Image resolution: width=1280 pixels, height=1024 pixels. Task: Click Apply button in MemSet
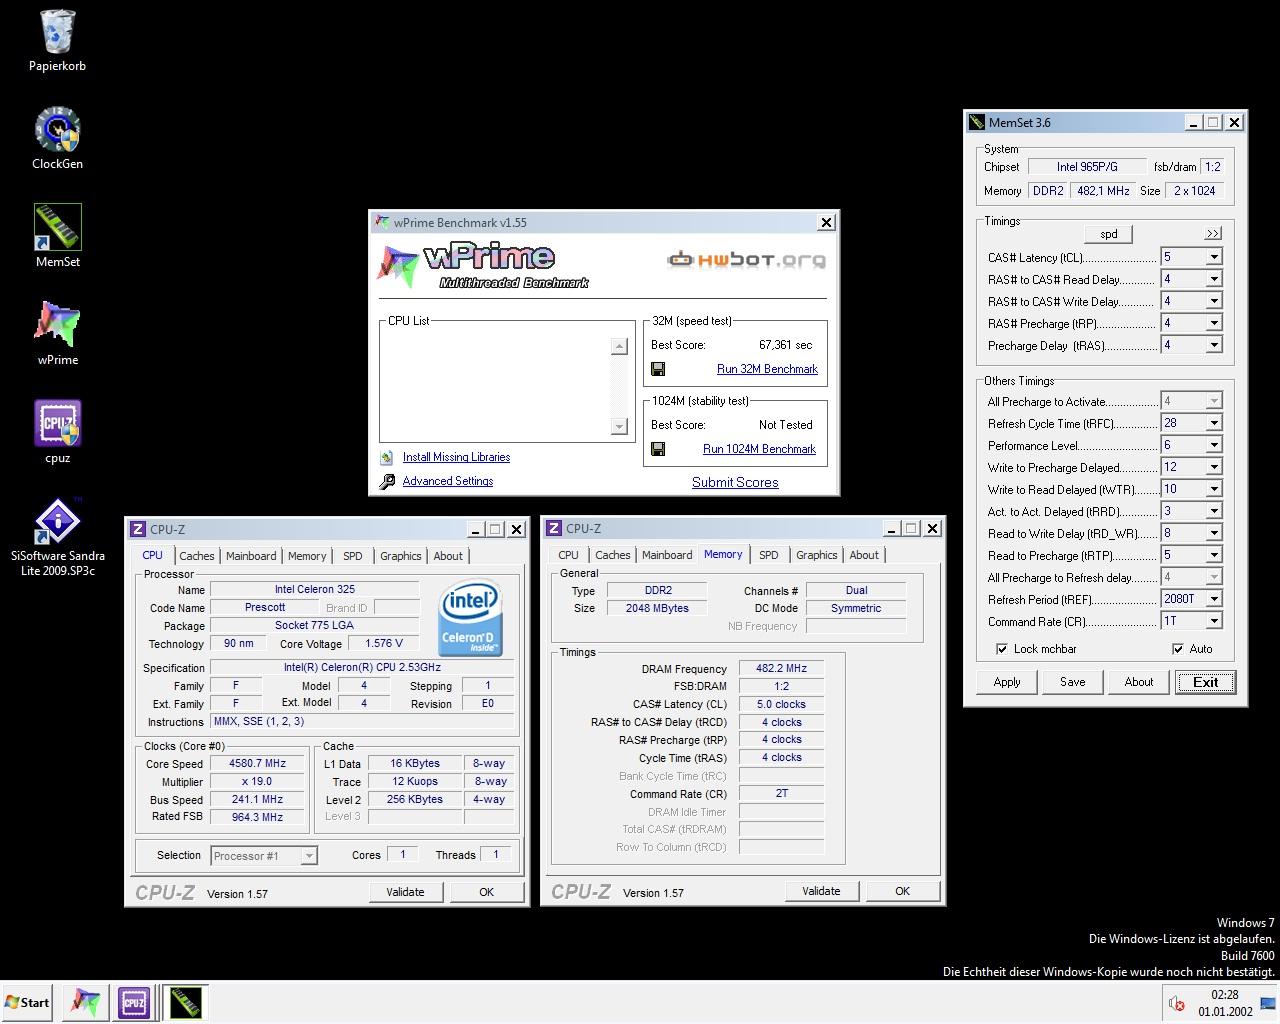click(x=1007, y=682)
